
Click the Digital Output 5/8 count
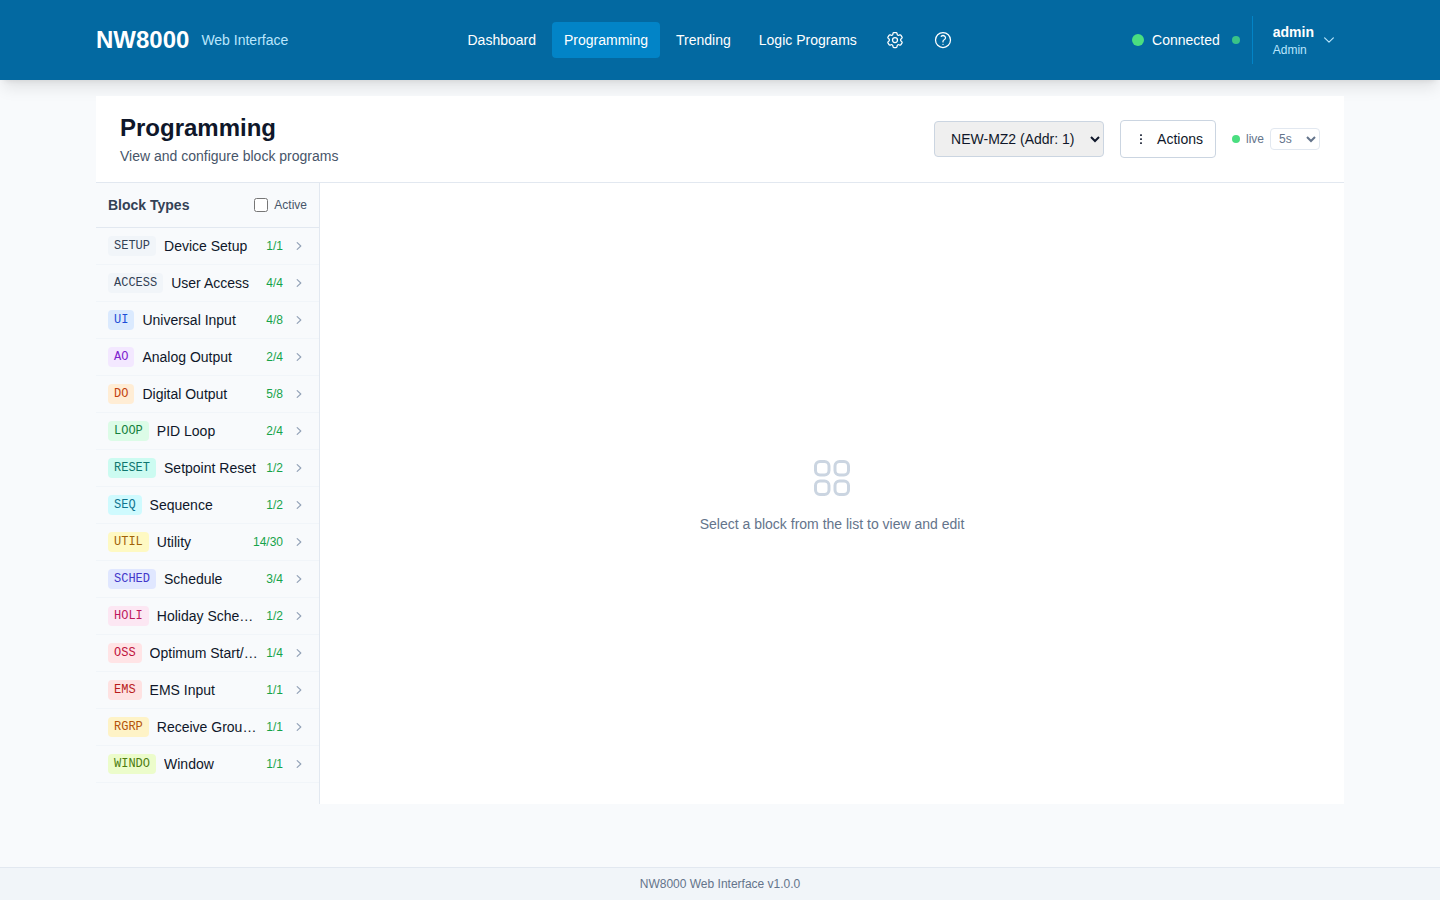[x=275, y=394]
